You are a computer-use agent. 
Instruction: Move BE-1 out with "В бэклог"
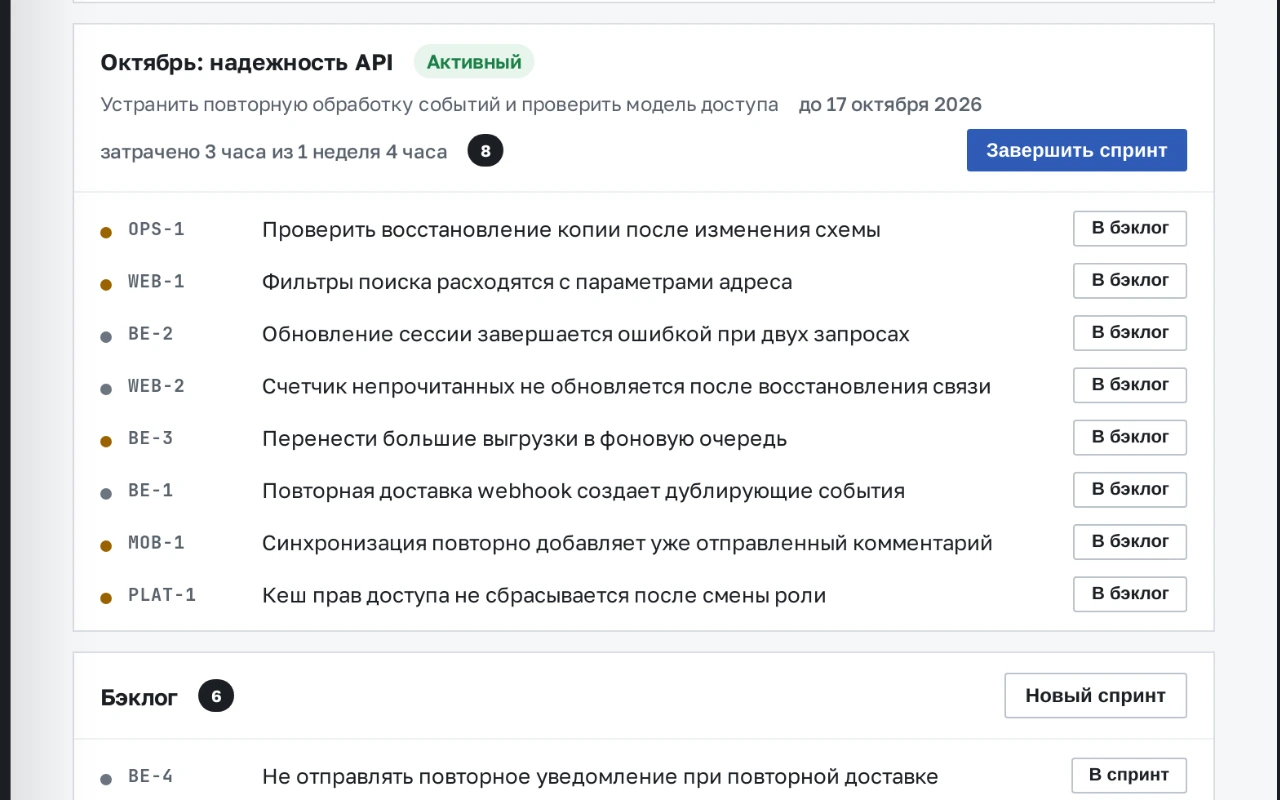1130,489
